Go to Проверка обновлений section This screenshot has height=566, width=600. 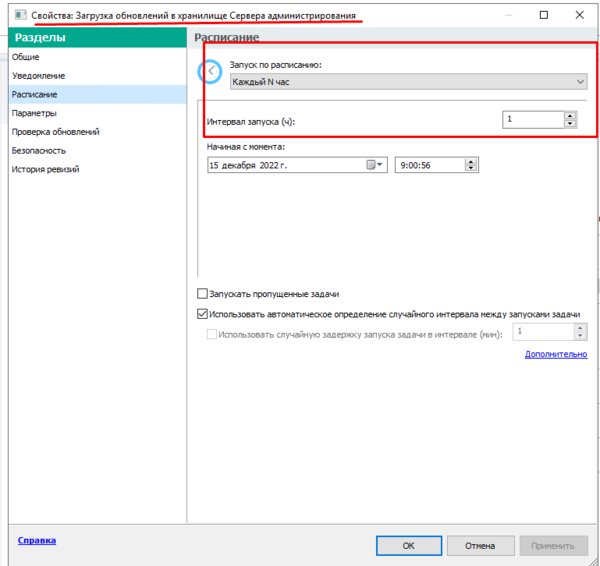(55, 132)
